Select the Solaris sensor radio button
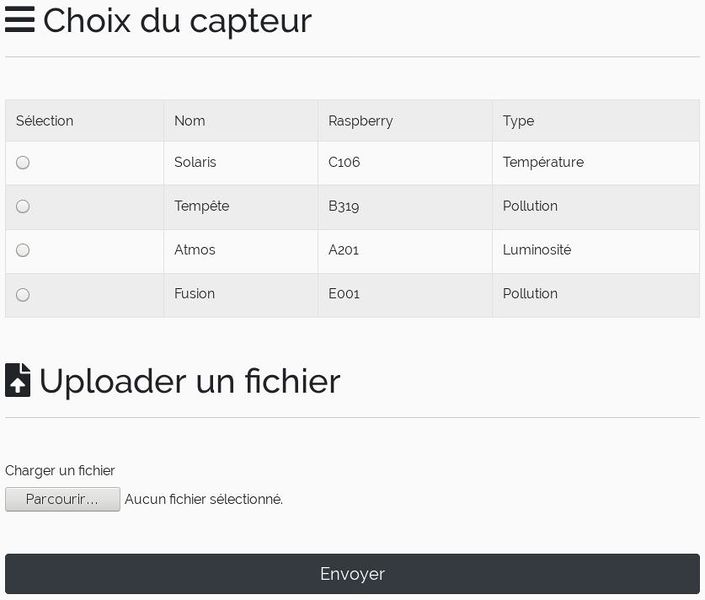This screenshot has height=600, width=705. click(23, 163)
